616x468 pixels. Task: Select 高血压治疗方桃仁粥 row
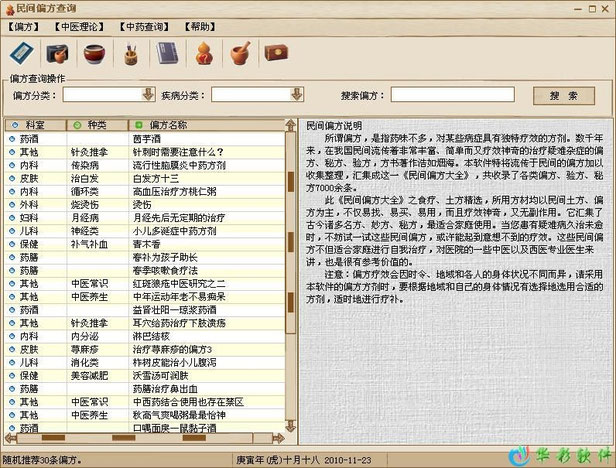145,191
